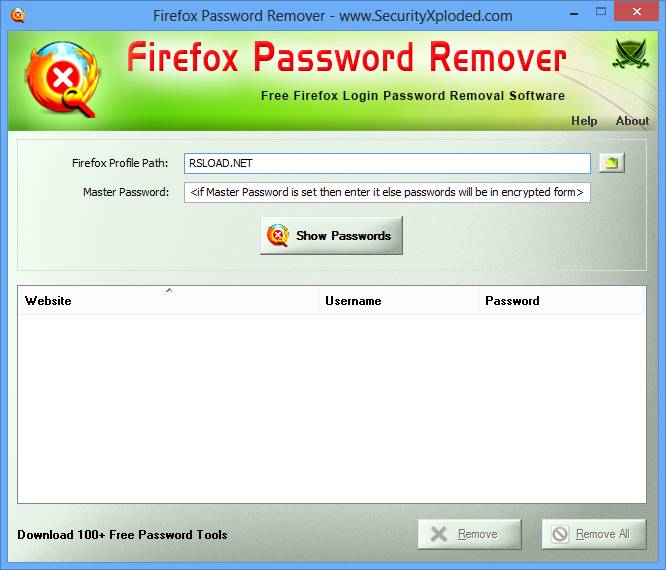The width and height of the screenshot is (666, 570).
Task: Click the app icon in the title bar
Action: click(x=17, y=16)
